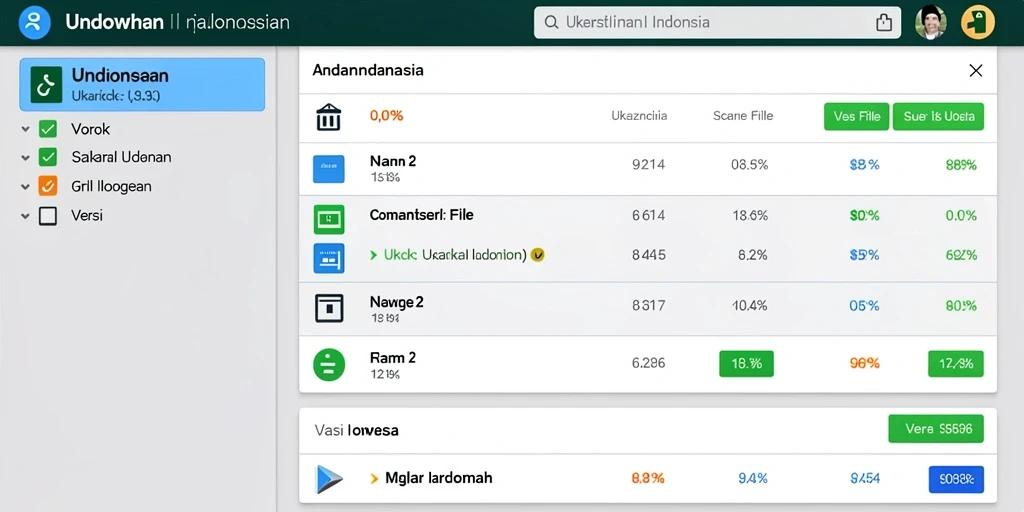Check the Versi checkbox

pyautogui.click(x=48, y=216)
